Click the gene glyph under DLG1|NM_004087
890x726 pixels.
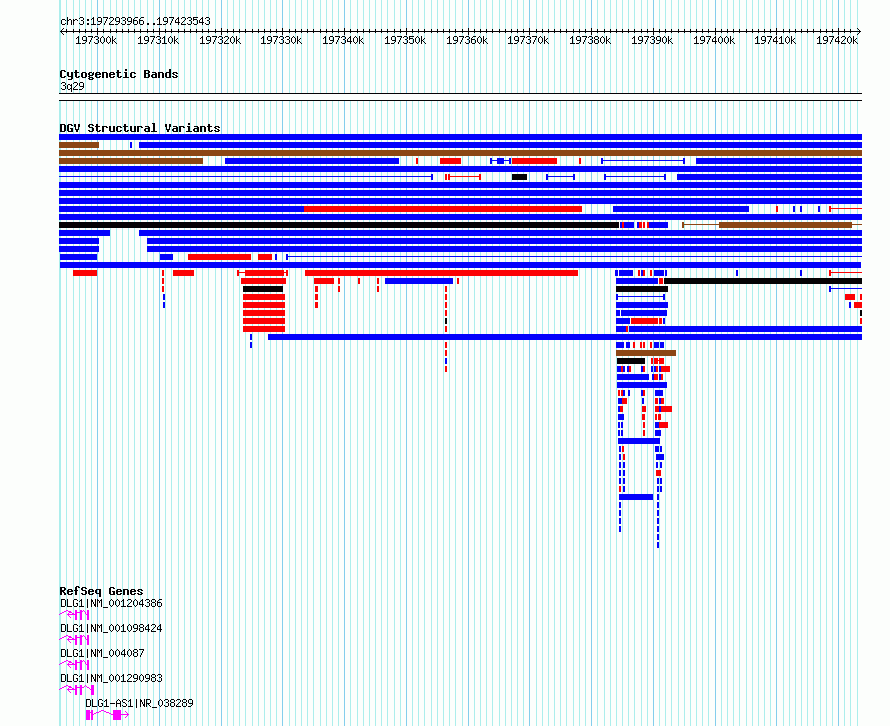coord(74,665)
